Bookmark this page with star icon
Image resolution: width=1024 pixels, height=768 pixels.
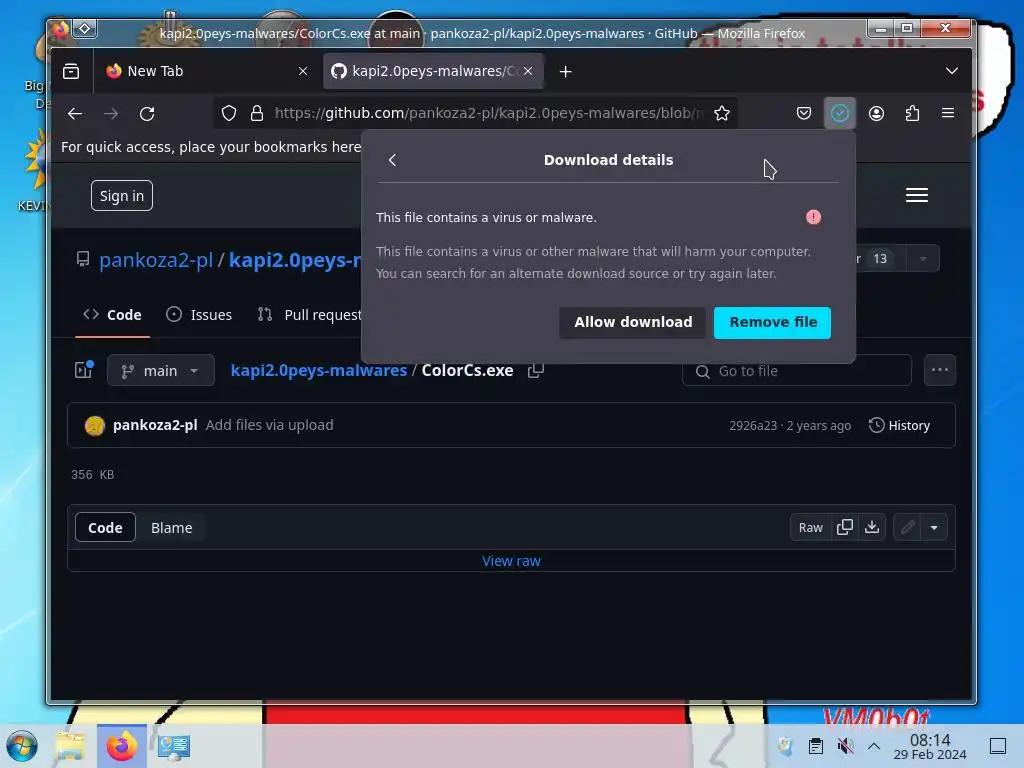[722, 114]
